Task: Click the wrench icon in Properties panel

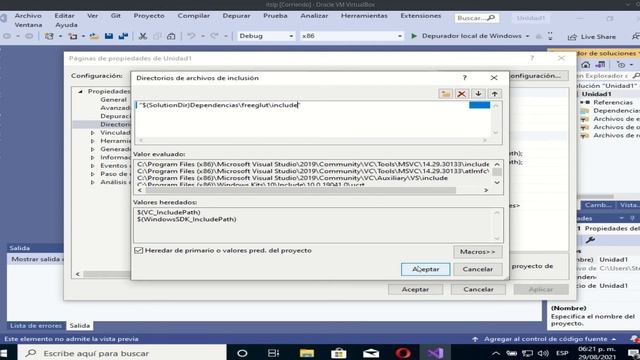Action: pos(590,240)
